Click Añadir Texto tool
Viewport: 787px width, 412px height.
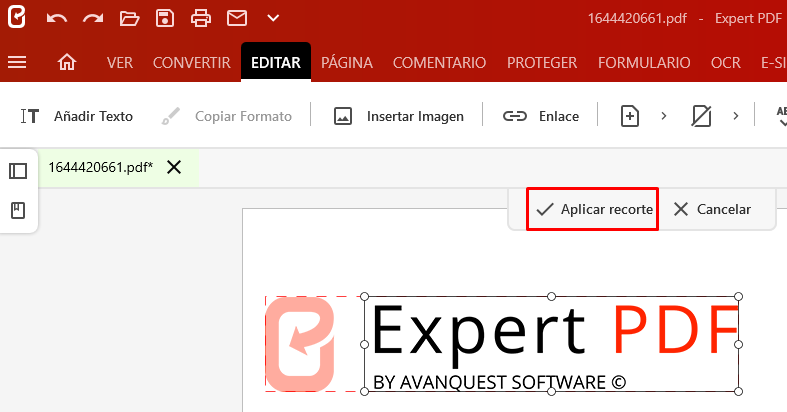77,116
